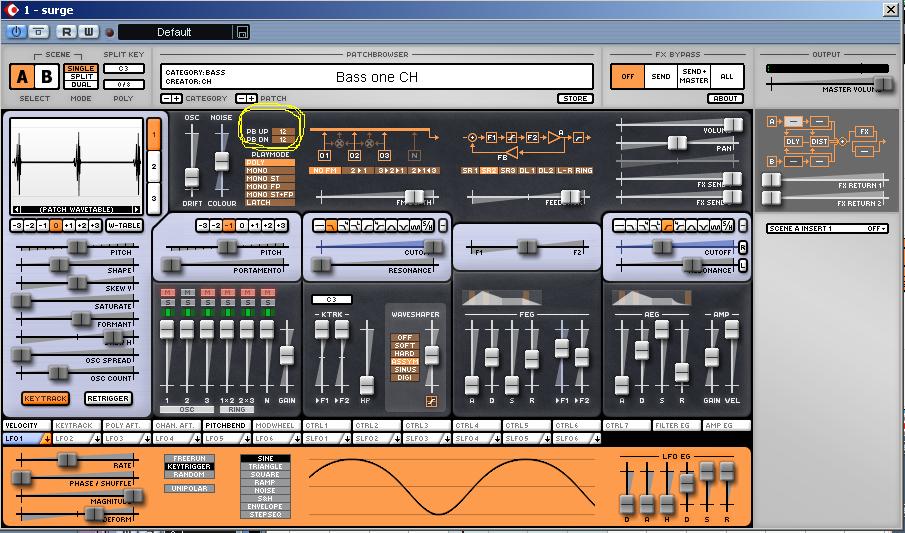This screenshot has height=533, width=905.
Task: Open LFO 2 arrow menu
Action: point(96,439)
